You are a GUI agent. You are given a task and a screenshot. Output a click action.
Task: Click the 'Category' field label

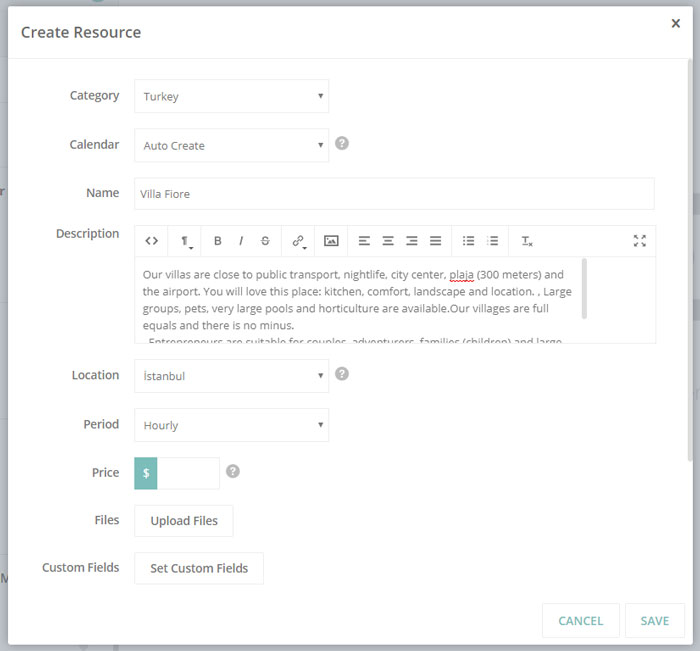[95, 96]
